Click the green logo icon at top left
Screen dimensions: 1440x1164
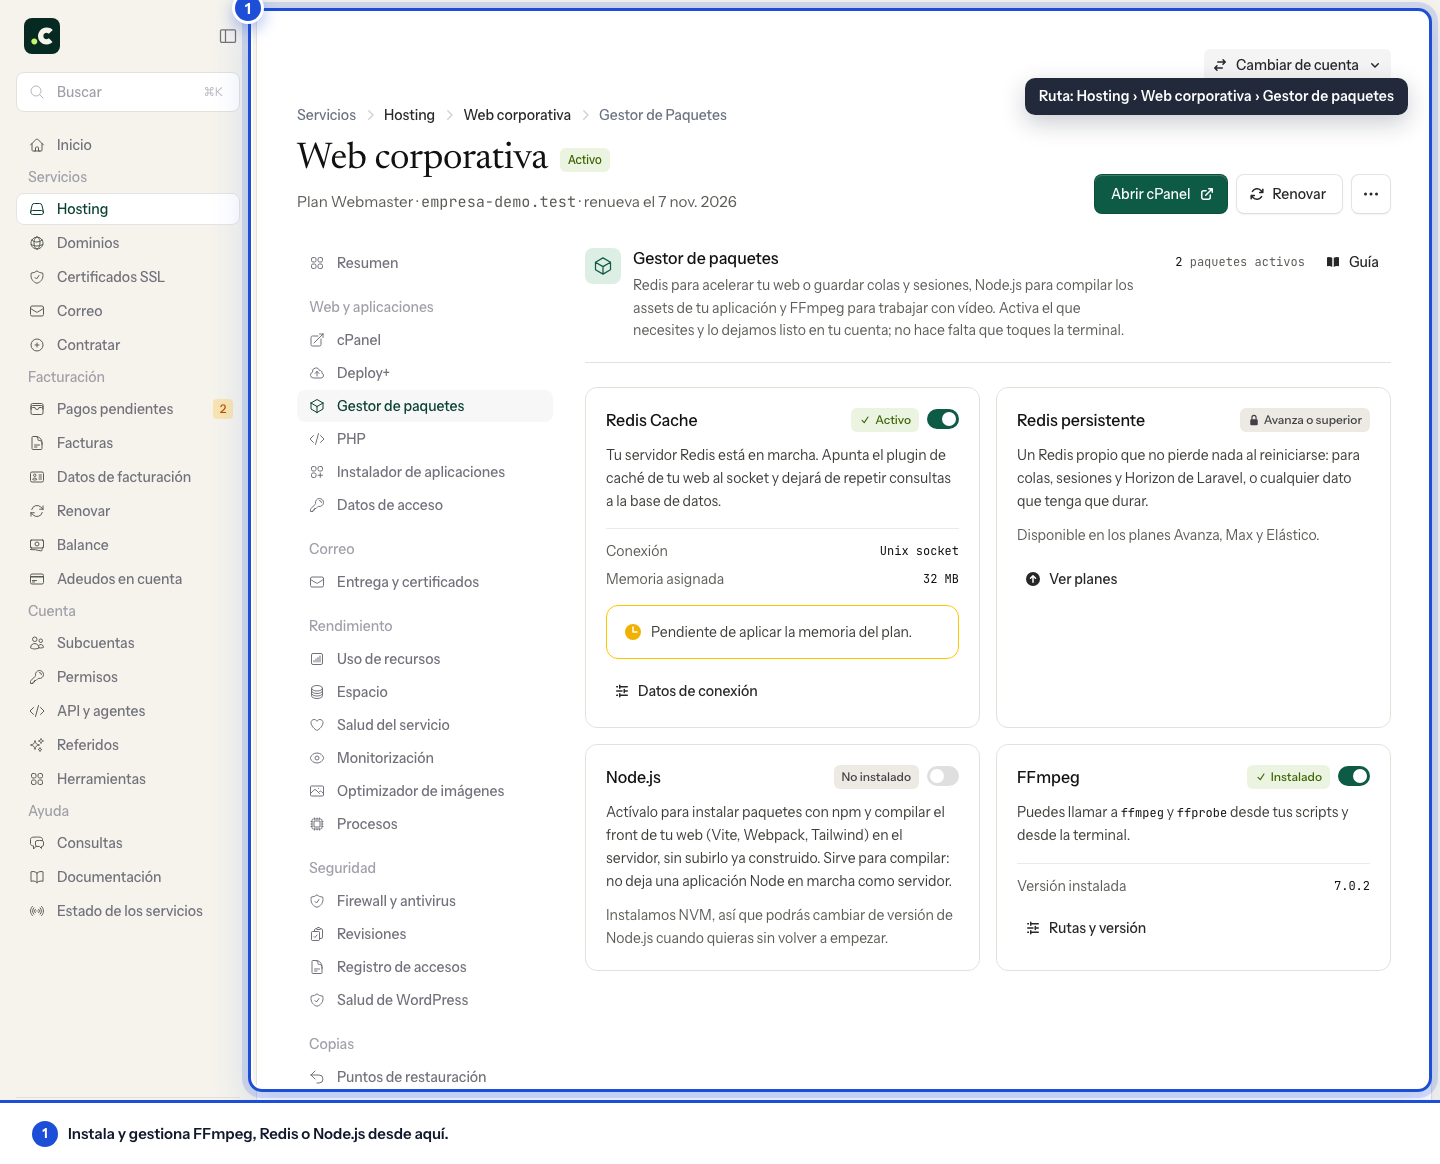point(42,36)
